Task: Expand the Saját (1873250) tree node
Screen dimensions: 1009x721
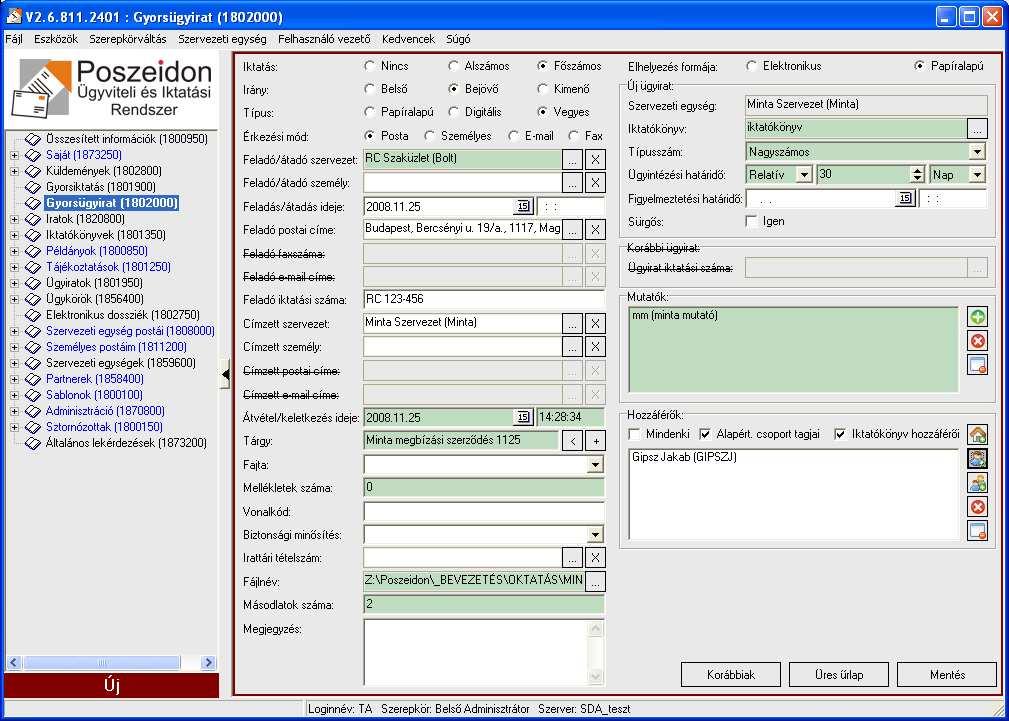Action: [15, 155]
